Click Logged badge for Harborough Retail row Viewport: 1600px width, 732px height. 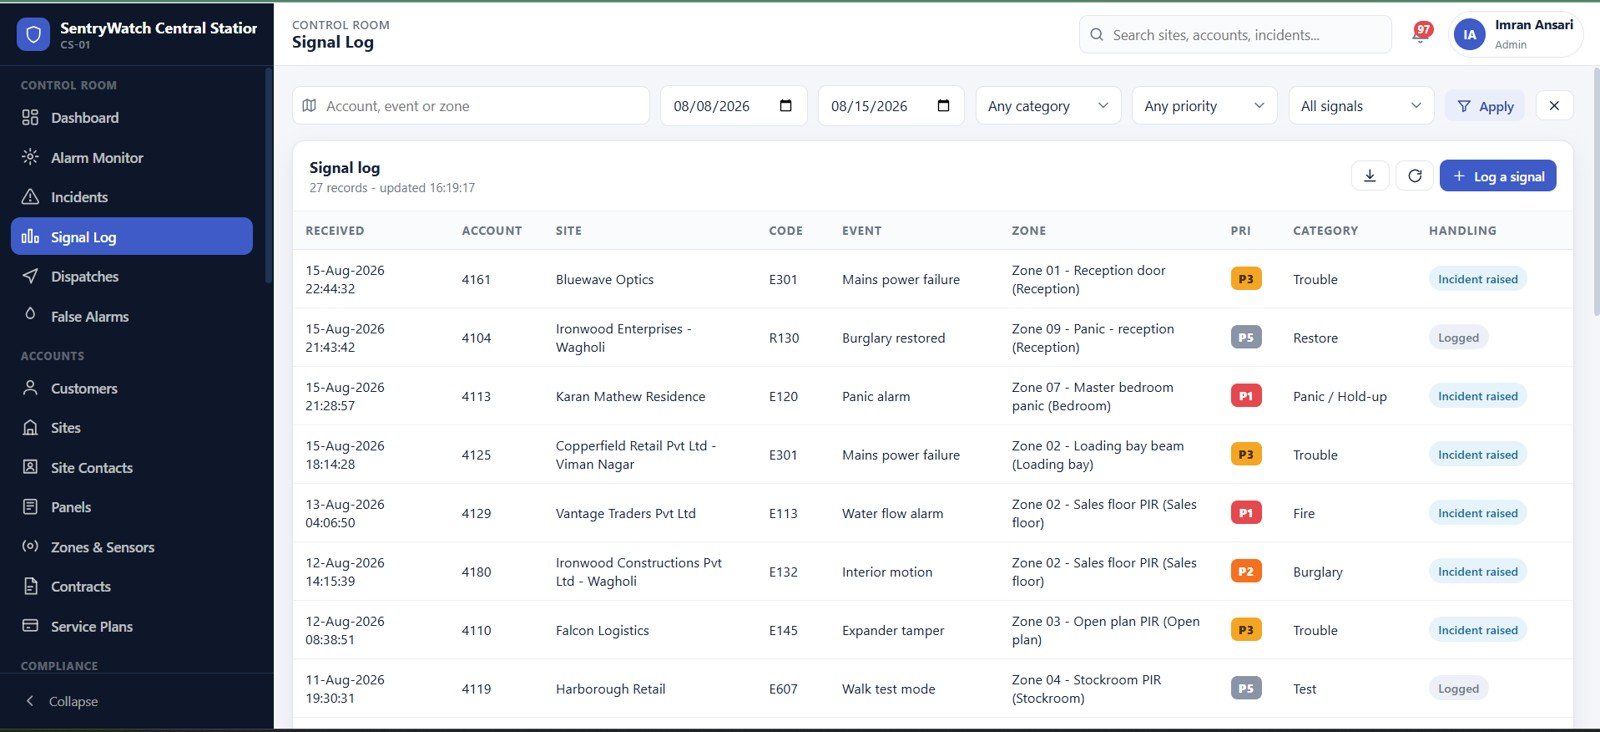pyautogui.click(x=1458, y=688)
